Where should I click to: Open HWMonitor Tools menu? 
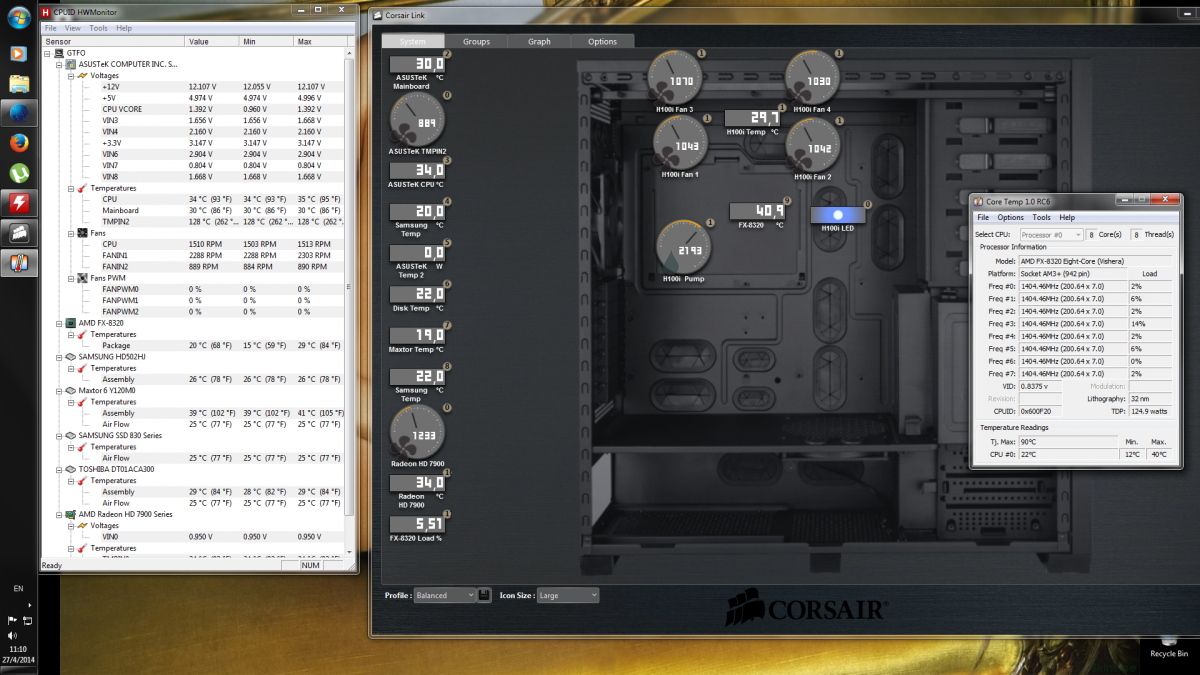pos(98,28)
